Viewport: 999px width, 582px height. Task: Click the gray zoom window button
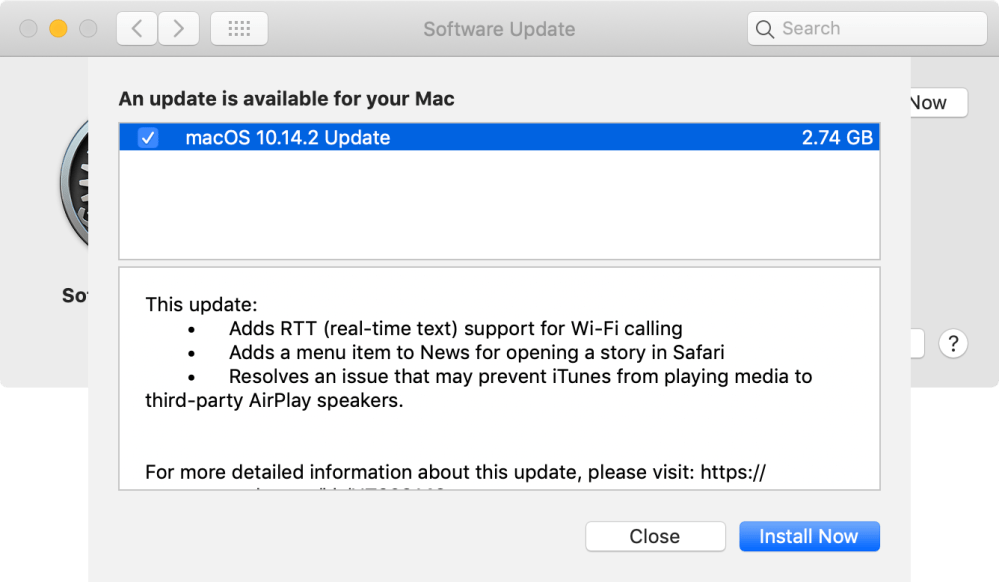(88, 29)
